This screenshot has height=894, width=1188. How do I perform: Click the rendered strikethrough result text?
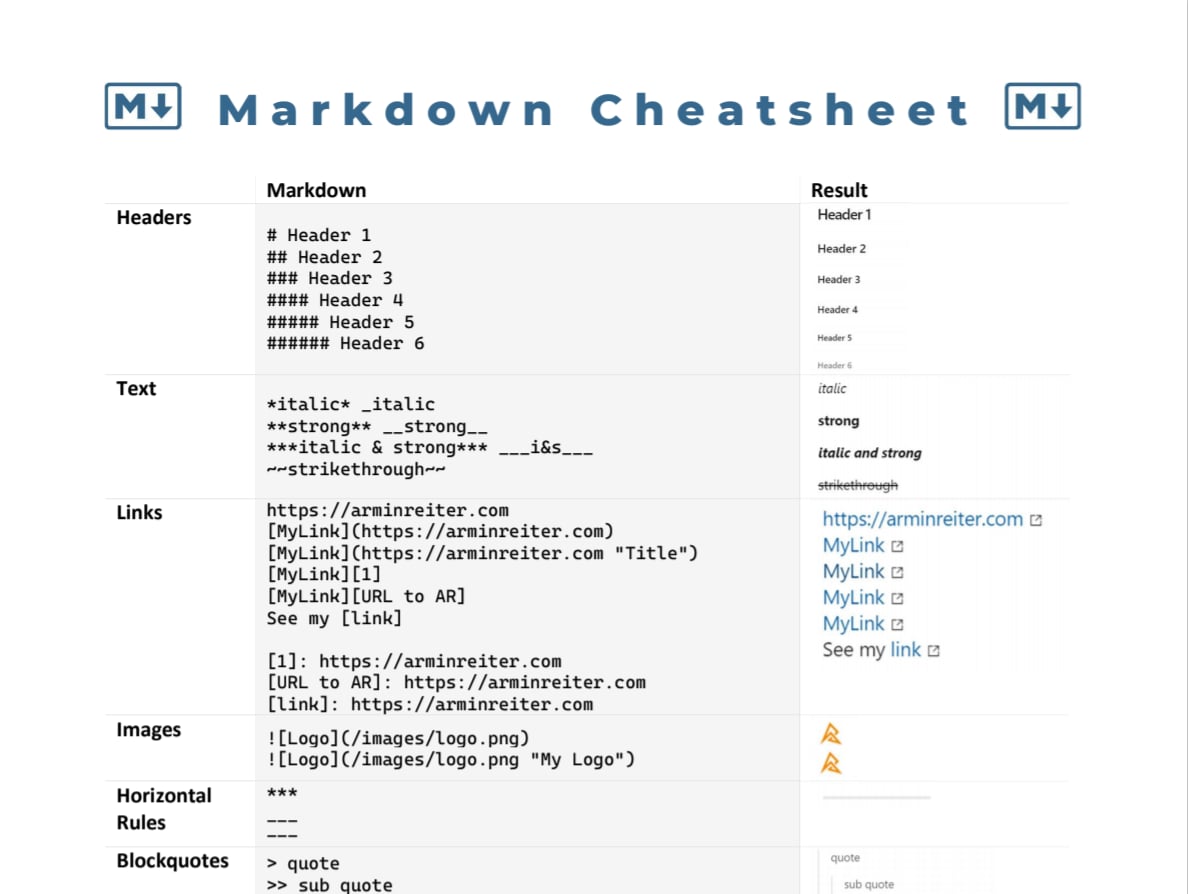[x=858, y=485]
